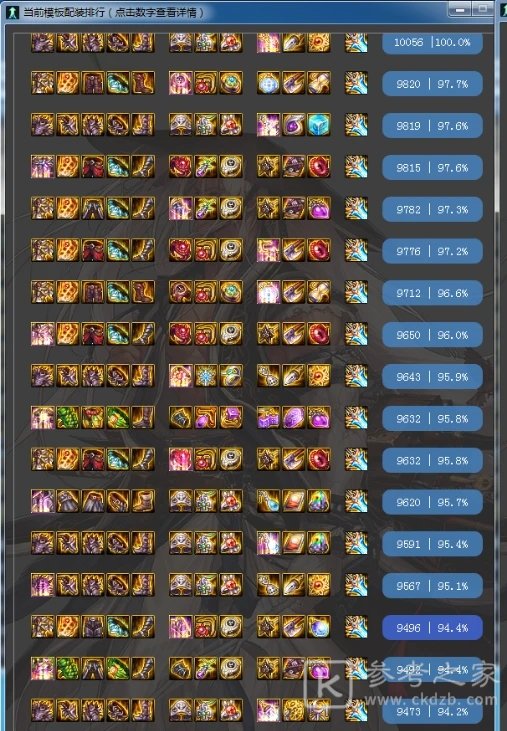Select the witch hat icon in the 9815 row
This screenshot has height=731, width=507.
[294, 166]
